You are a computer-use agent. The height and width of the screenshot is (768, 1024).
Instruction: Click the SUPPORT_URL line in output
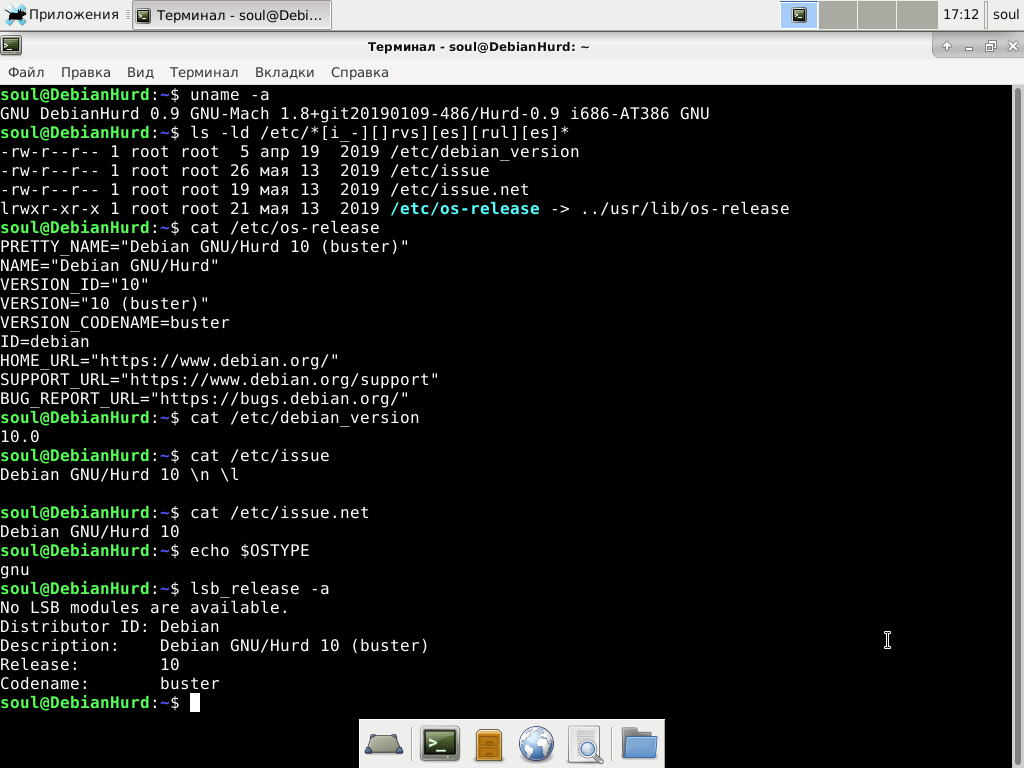(x=219, y=379)
